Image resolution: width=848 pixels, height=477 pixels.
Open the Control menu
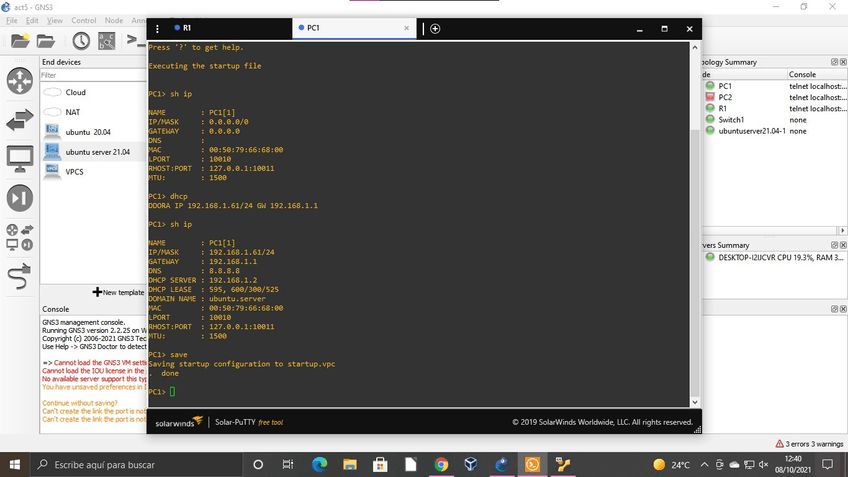pyautogui.click(x=84, y=20)
